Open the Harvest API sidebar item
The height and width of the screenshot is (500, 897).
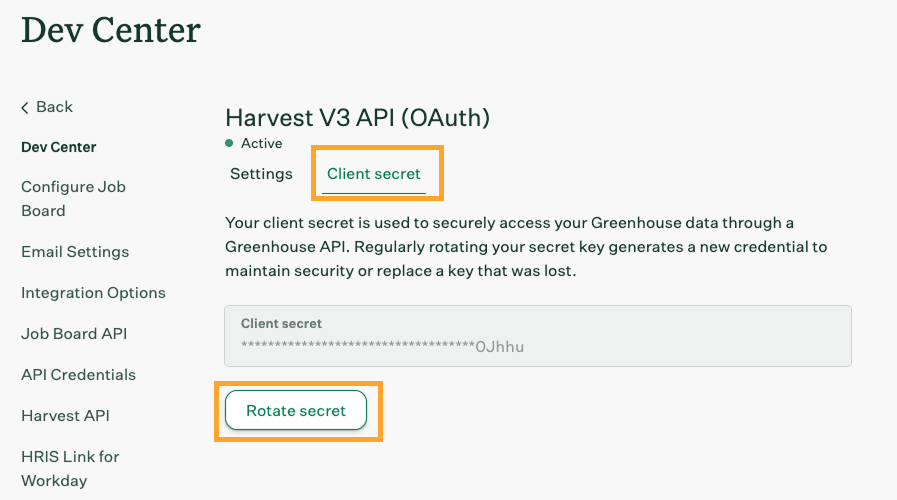click(65, 416)
